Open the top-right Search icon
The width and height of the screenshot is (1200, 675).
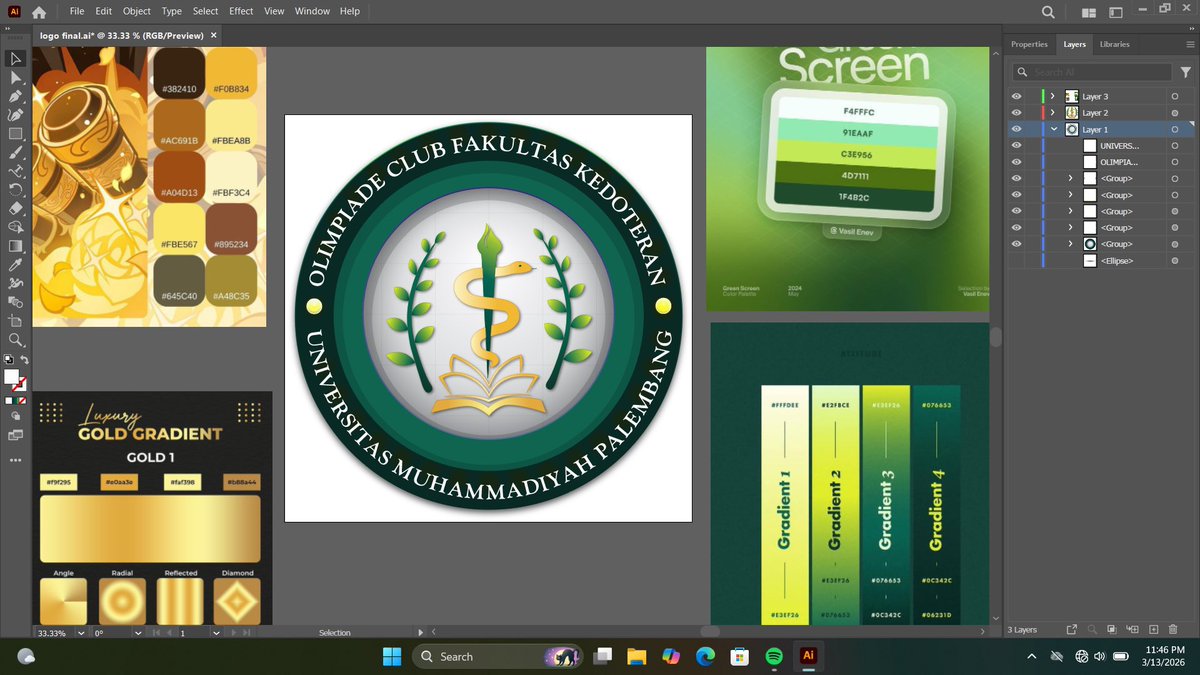pyautogui.click(x=1048, y=12)
